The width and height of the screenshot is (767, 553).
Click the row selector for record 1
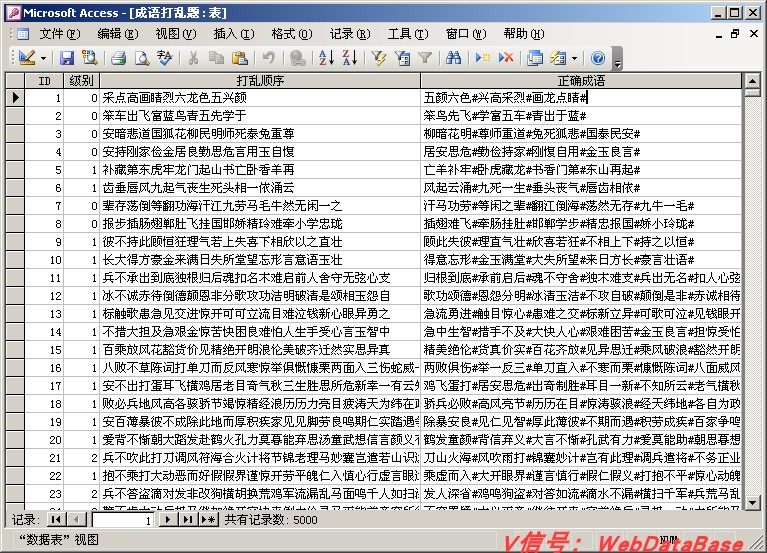coord(15,98)
